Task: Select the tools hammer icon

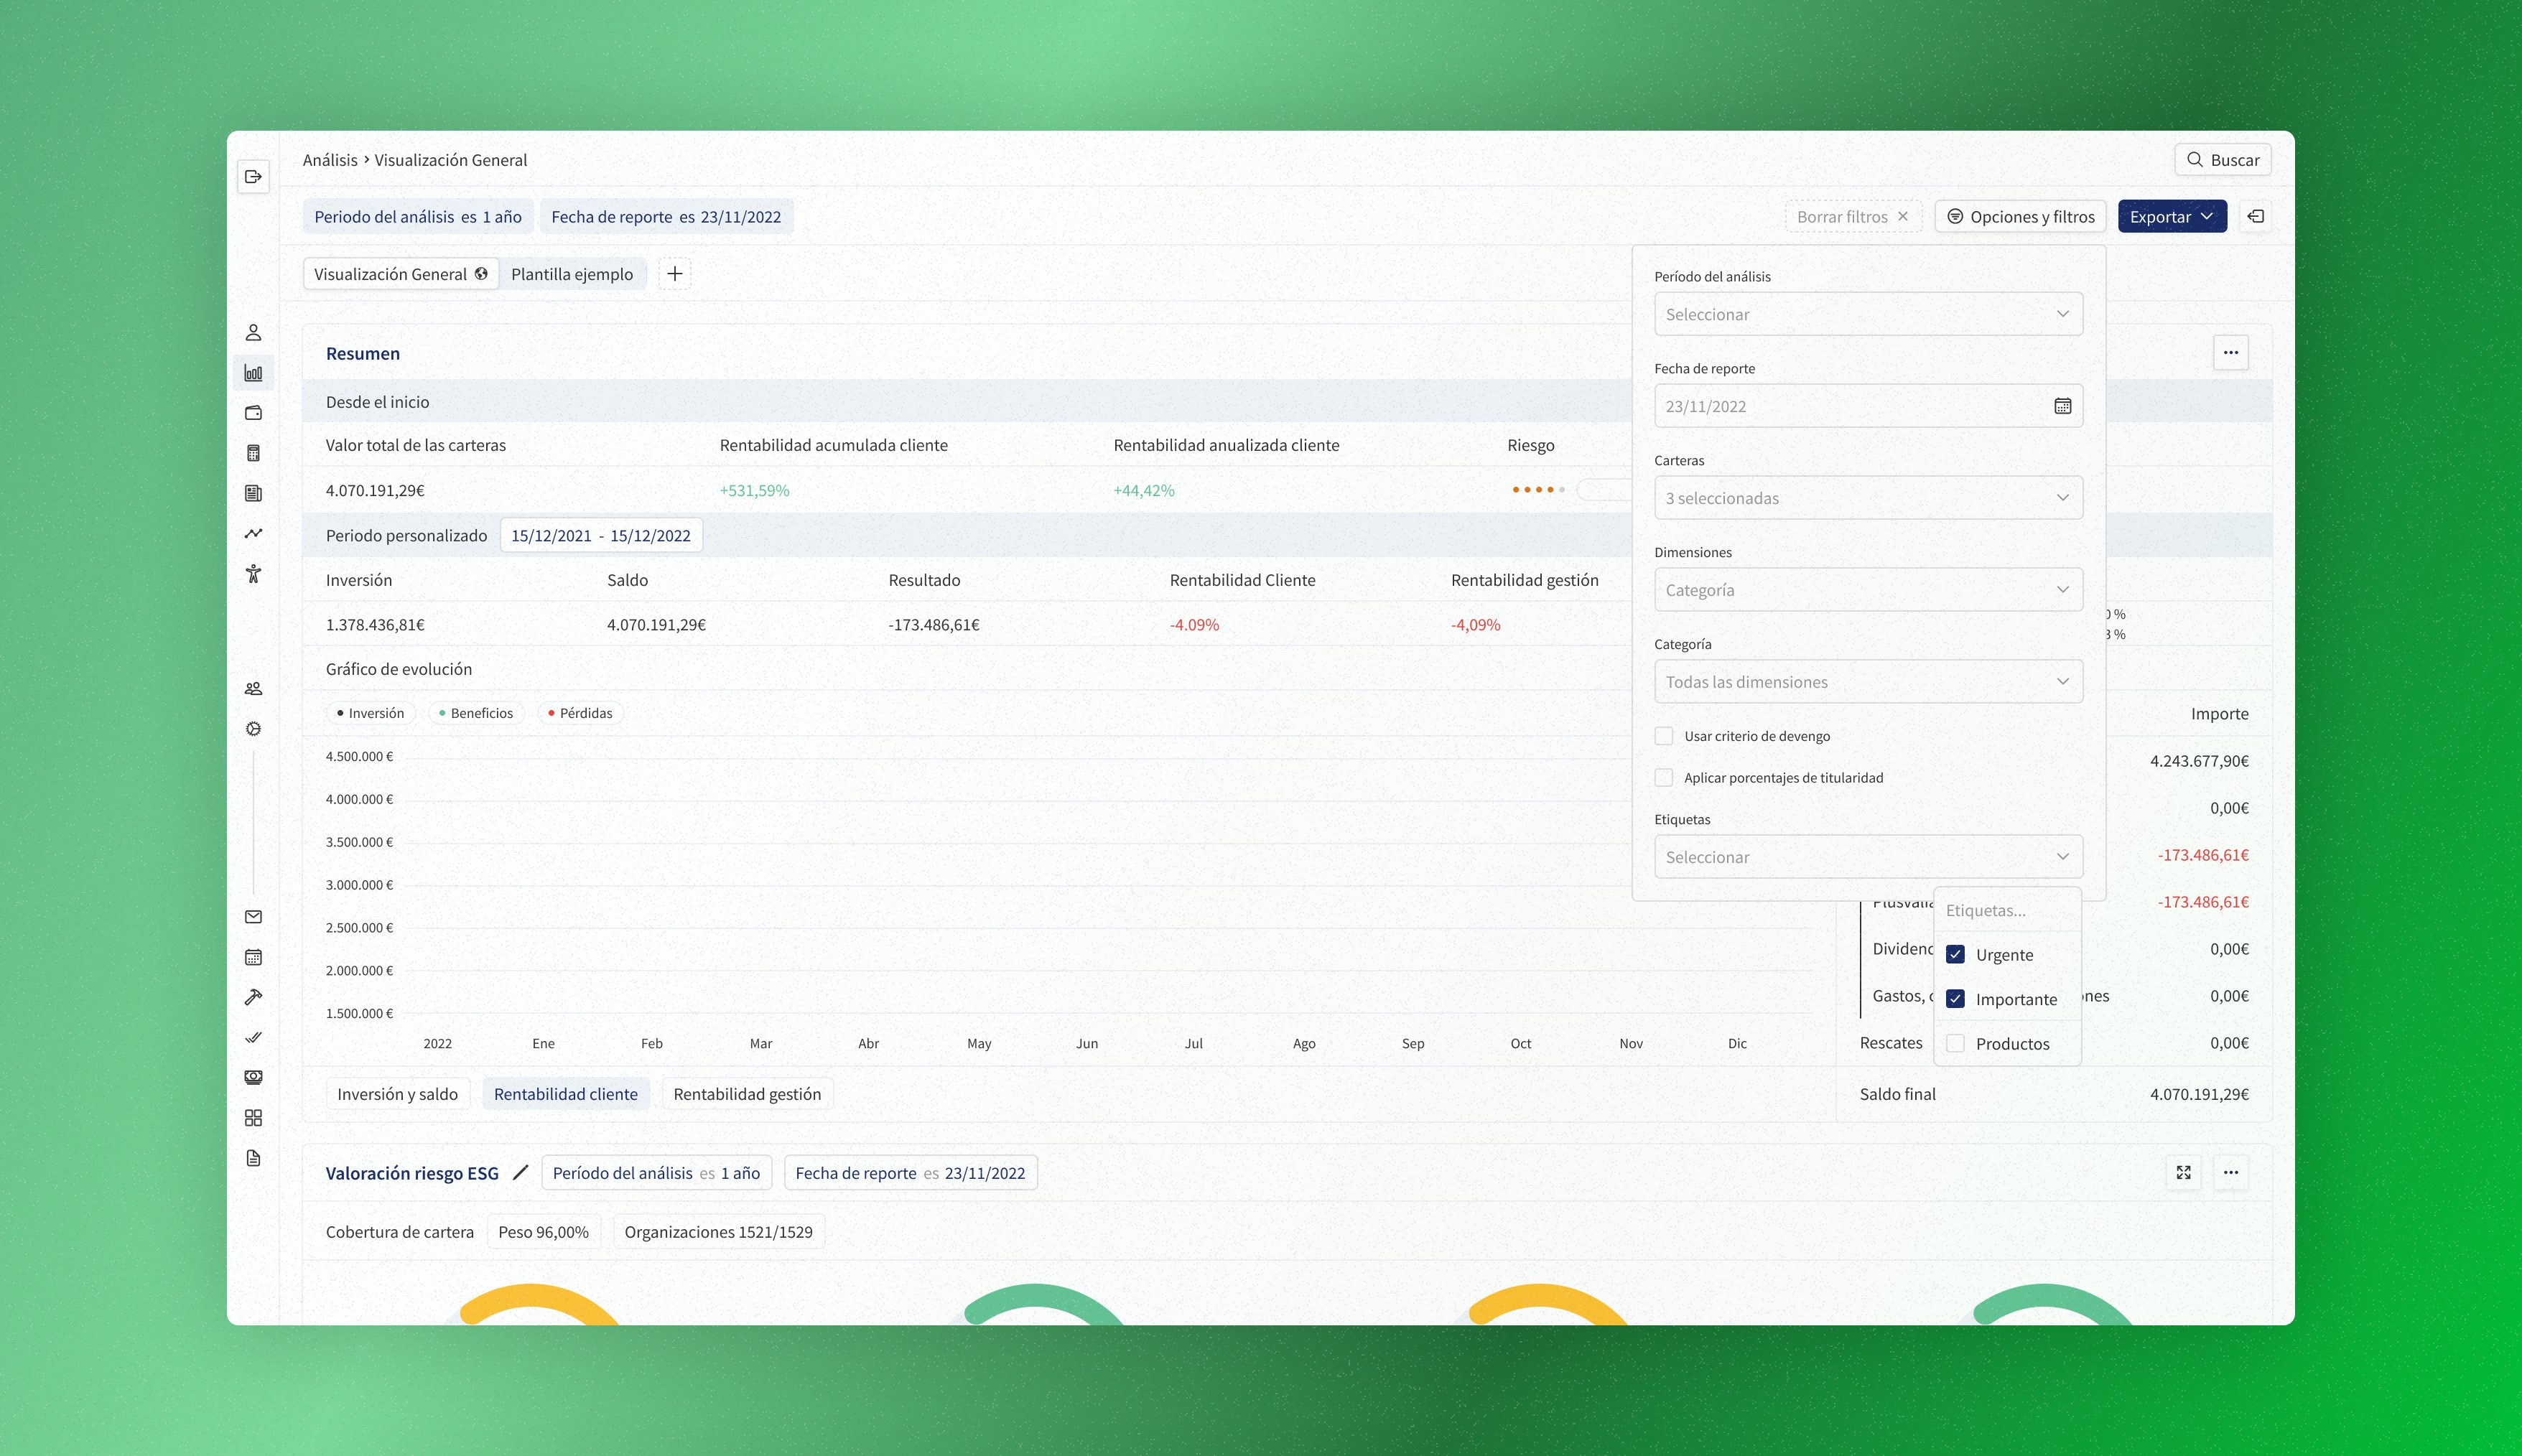Action: (x=253, y=997)
